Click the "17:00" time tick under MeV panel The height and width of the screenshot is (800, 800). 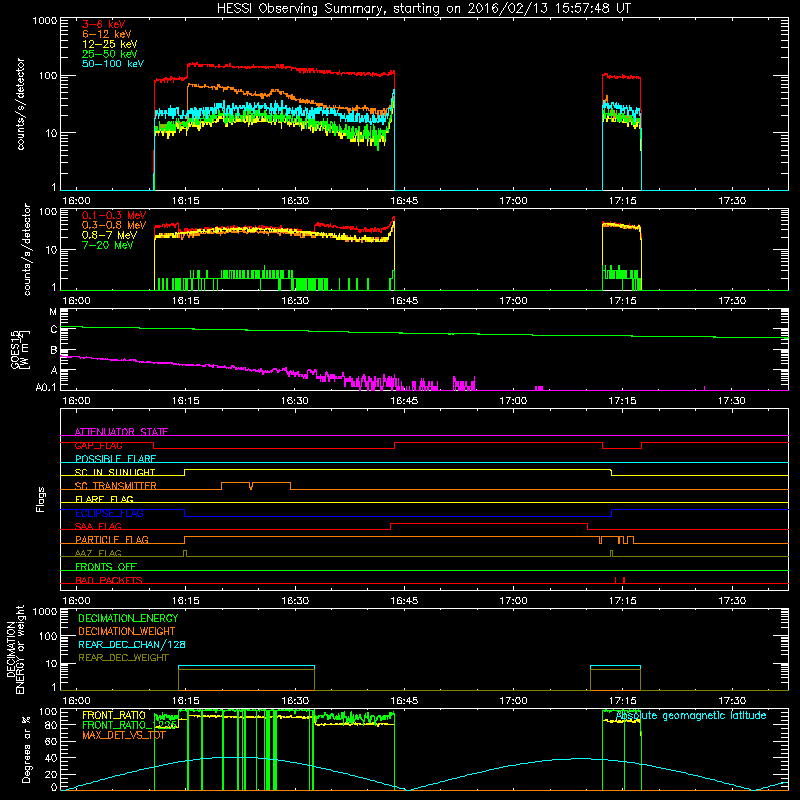pyautogui.click(x=513, y=301)
